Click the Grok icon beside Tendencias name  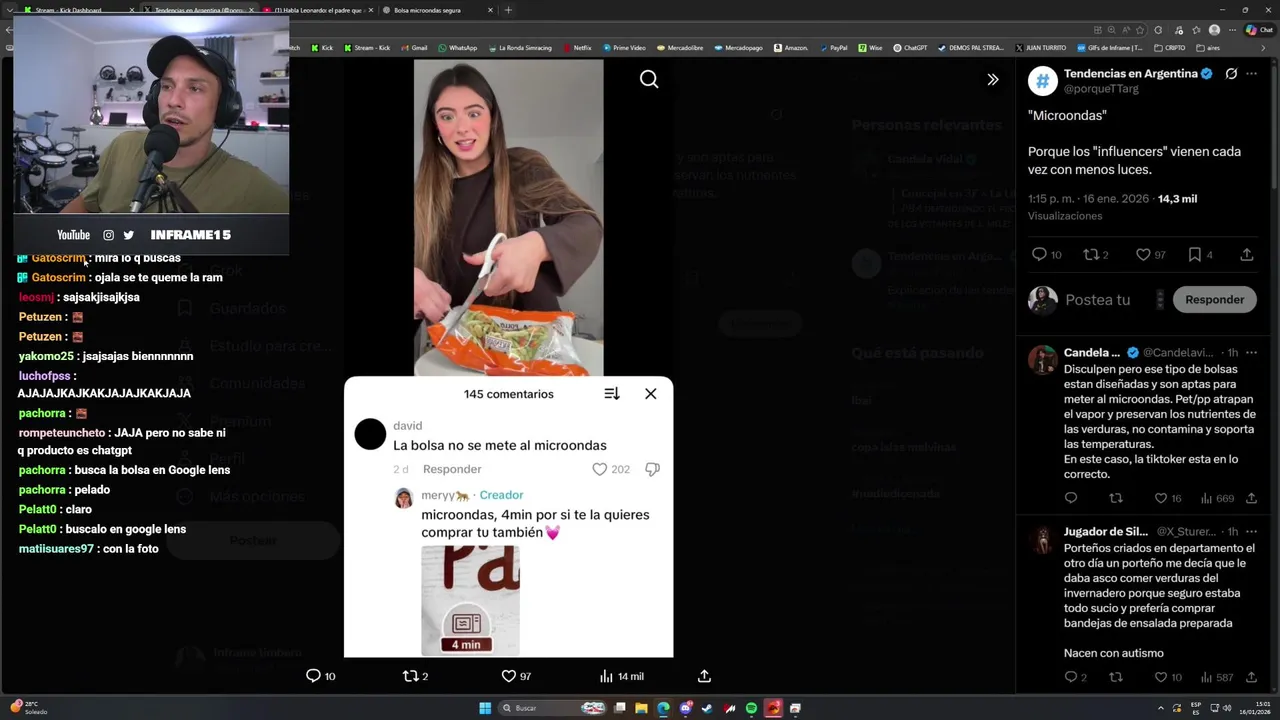coord(1231,74)
